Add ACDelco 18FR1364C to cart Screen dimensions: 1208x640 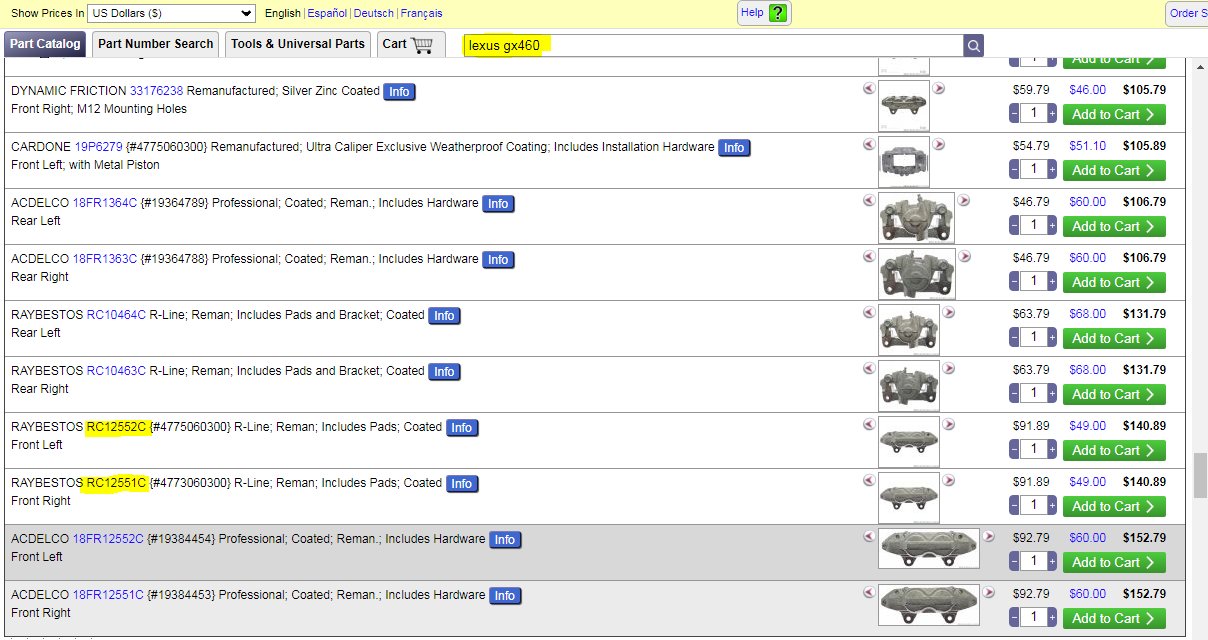pyautogui.click(x=1114, y=226)
